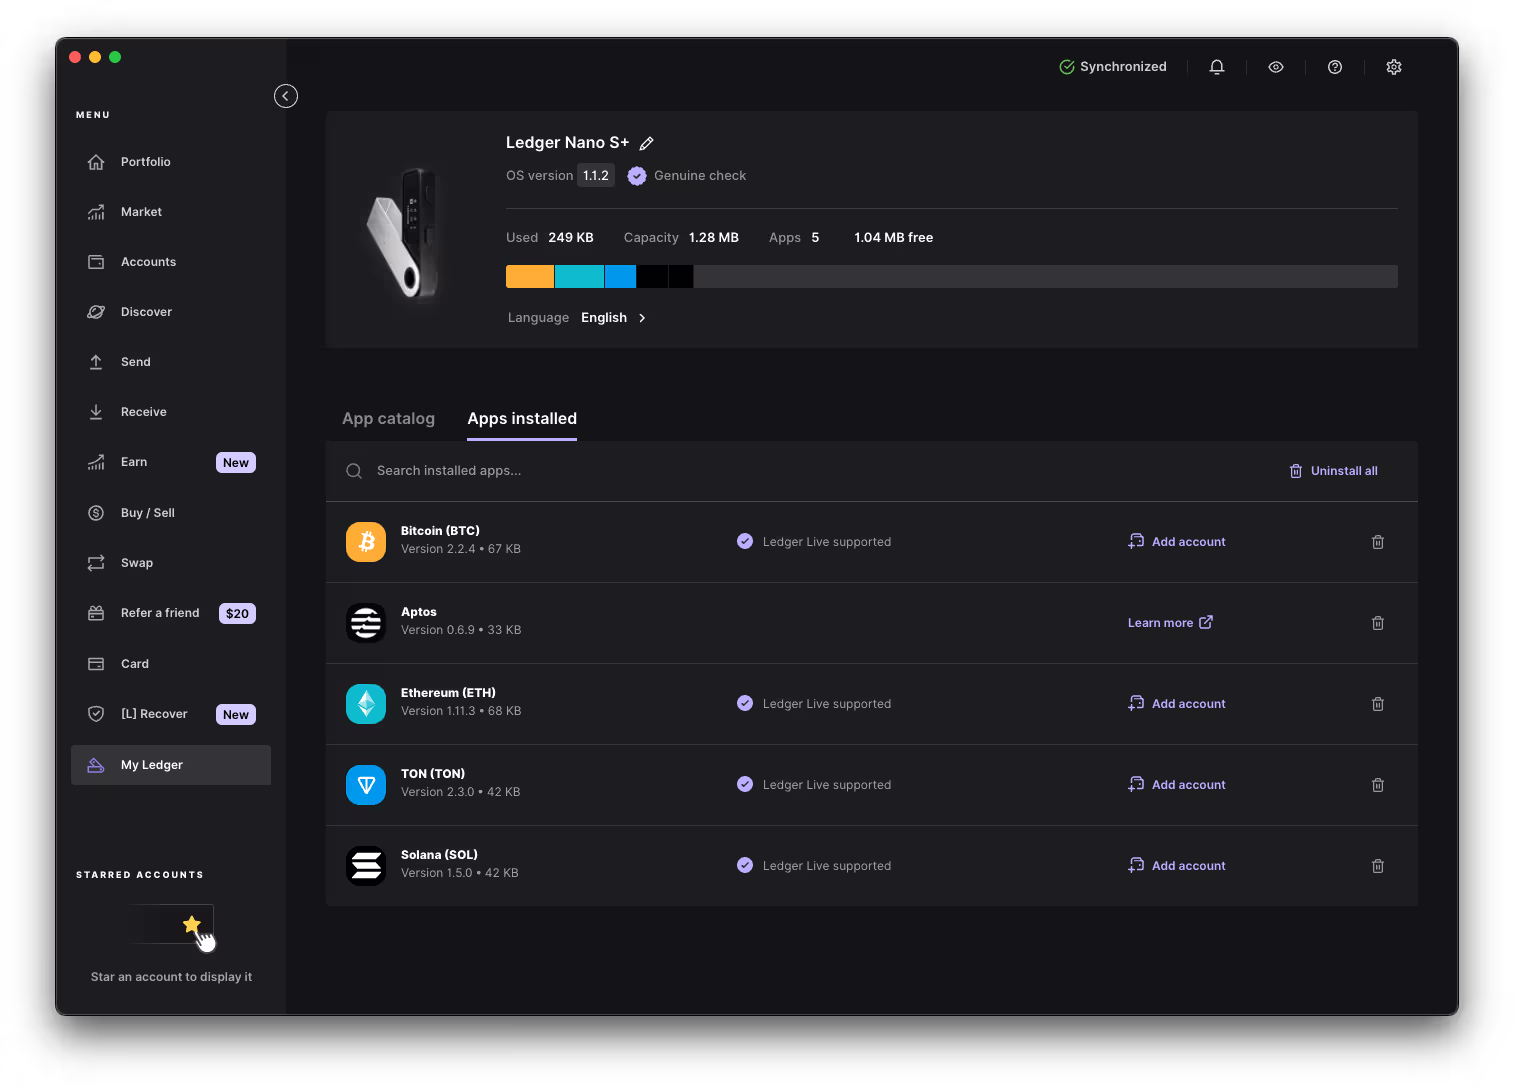Click Ethereum app icon
Image resolution: width=1514 pixels, height=1089 pixels.
click(x=366, y=704)
